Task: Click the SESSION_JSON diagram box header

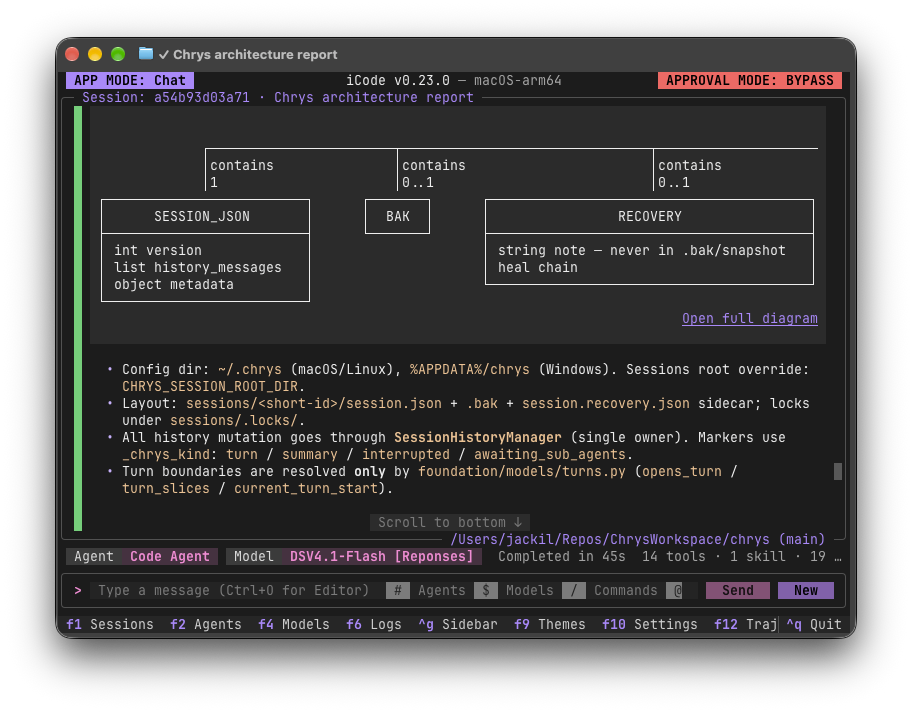Action: coord(205,216)
